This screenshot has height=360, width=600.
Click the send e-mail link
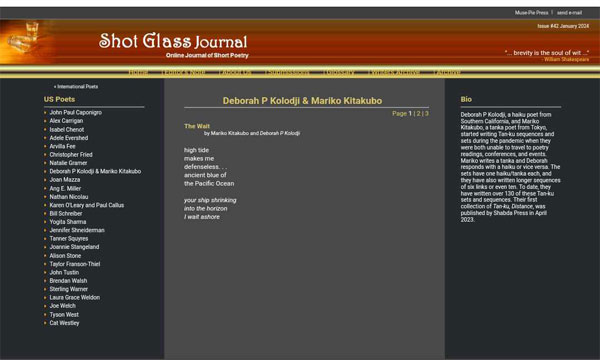pyautogui.click(x=569, y=13)
